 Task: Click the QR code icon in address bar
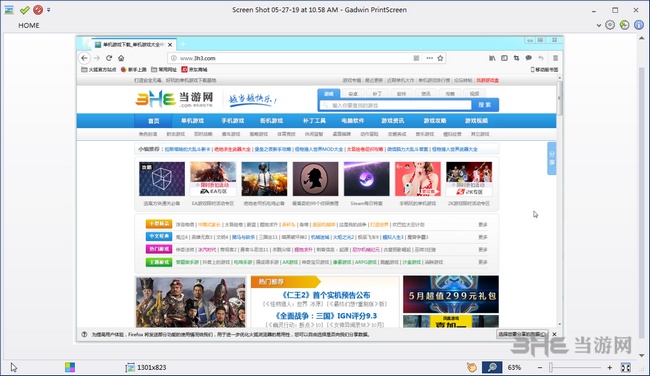coord(417,58)
